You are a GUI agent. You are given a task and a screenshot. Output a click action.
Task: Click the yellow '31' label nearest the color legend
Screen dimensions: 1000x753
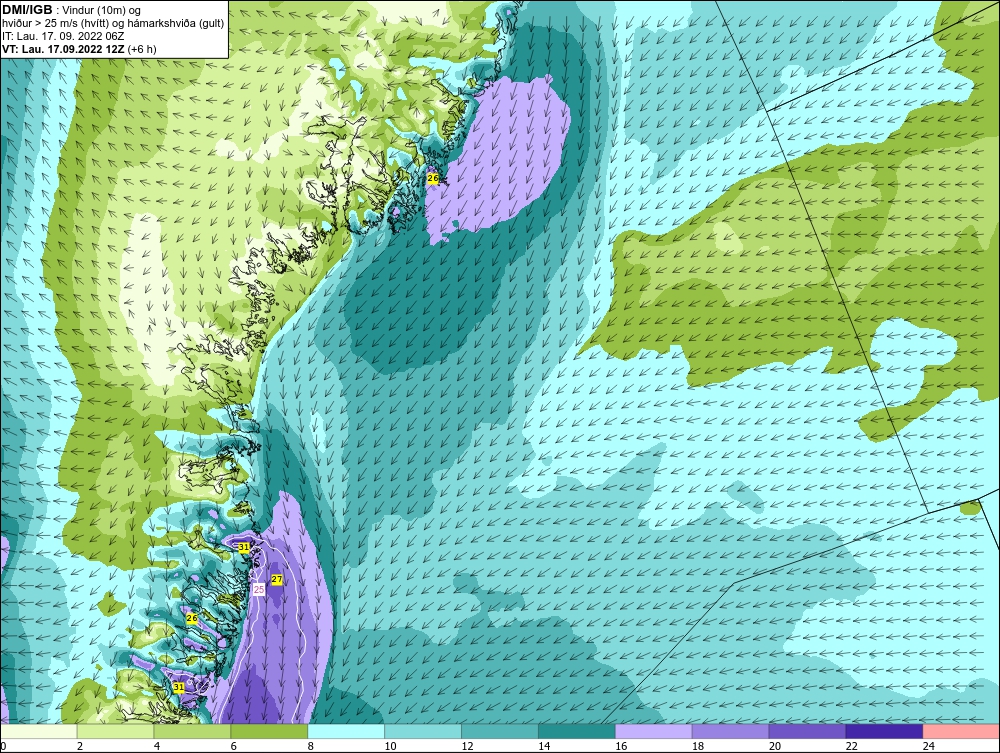coord(179,687)
